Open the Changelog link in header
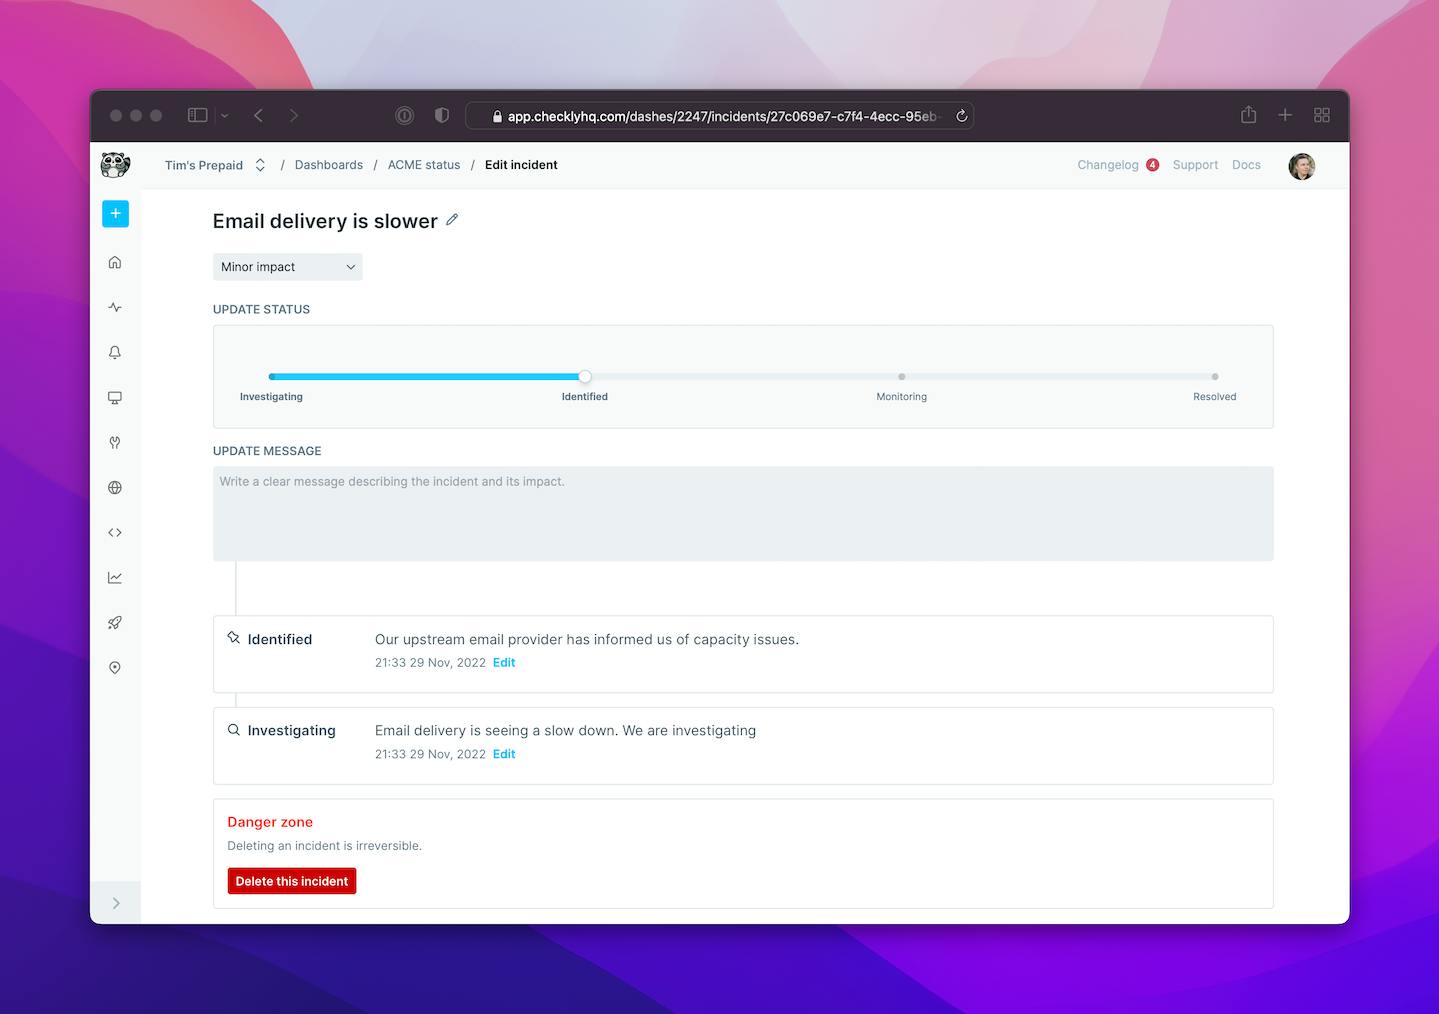The image size is (1439, 1014). coord(1108,165)
